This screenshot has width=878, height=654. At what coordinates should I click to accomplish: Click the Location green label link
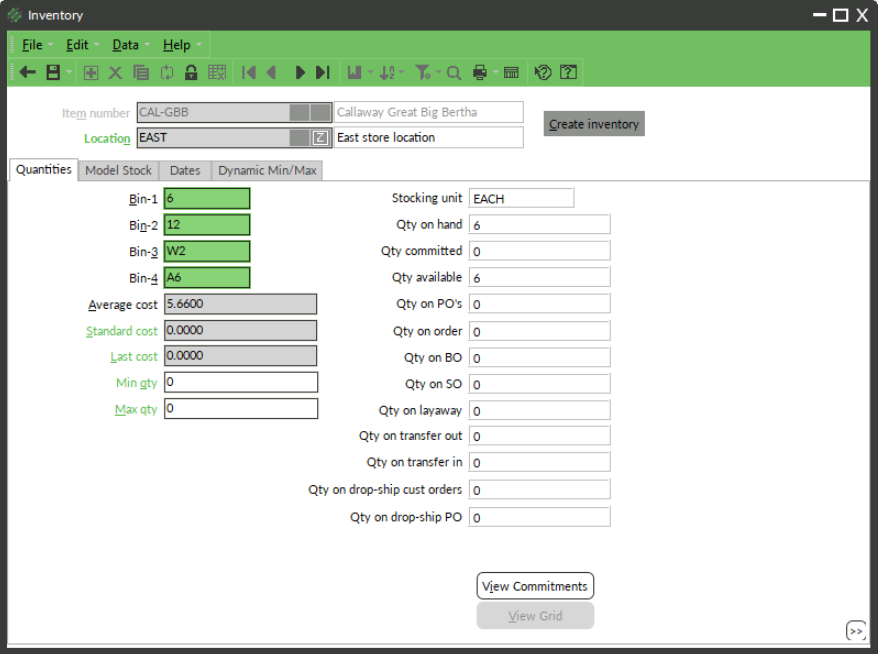pyautogui.click(x=107, y=138)
